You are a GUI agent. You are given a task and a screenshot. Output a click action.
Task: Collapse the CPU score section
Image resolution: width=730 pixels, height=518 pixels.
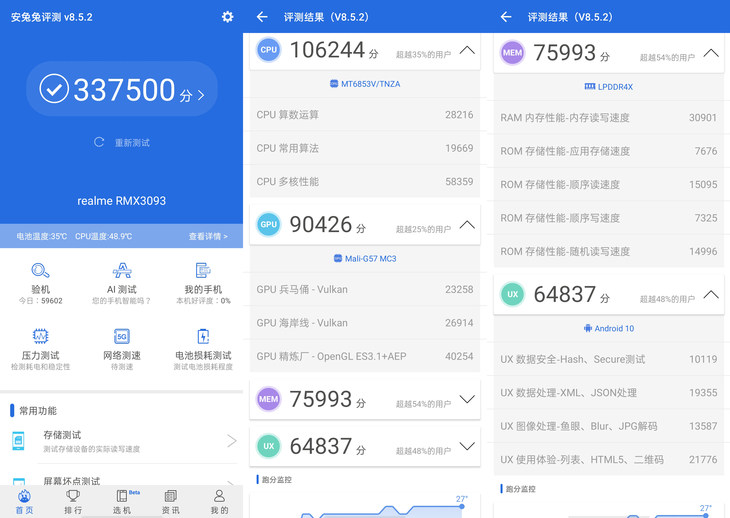pyautogui.click(x=467, y=50)
